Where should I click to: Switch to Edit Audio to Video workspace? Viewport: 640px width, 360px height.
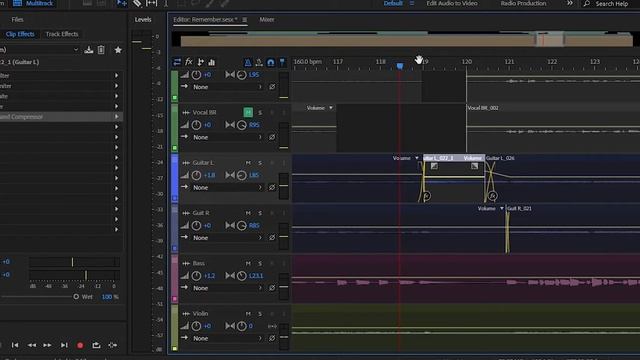click(452, 3)
